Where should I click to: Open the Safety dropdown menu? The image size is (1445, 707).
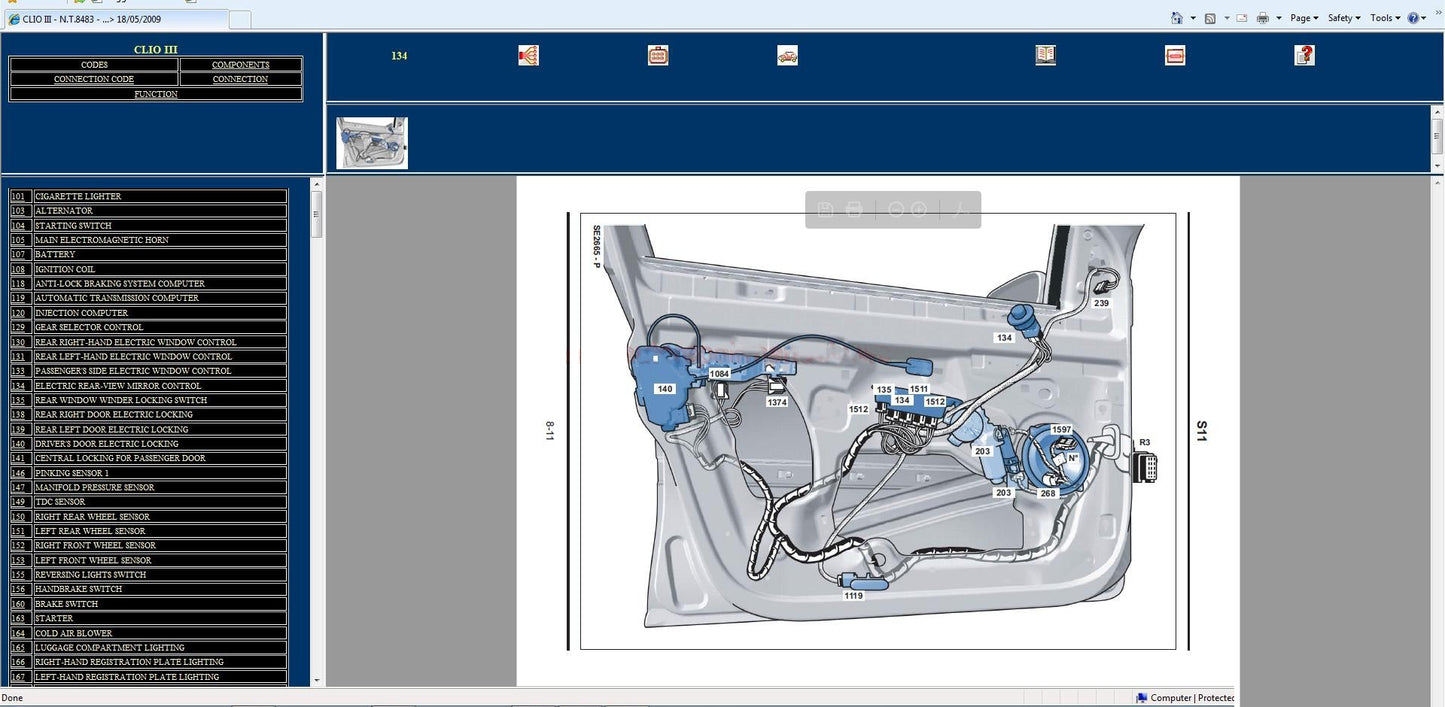point(1344,18)
